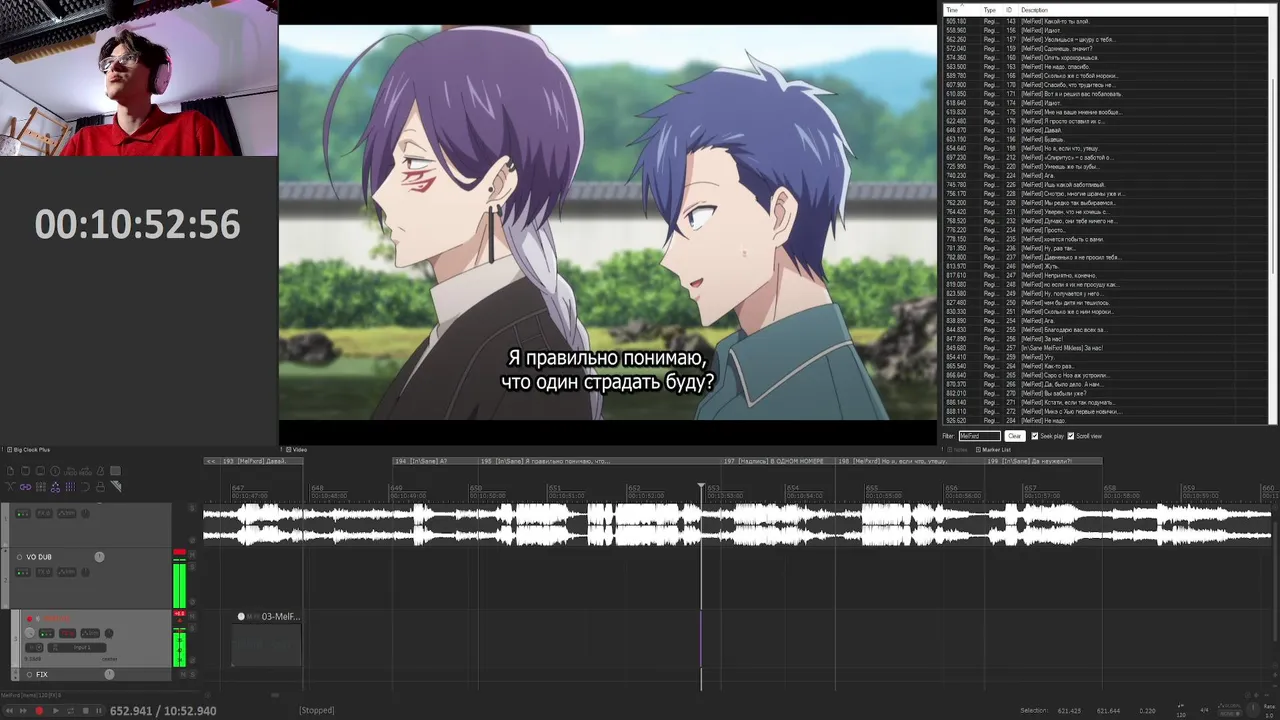The height and width of the screenshot is (720, 1280).
Task: Click the VO DUB track name
Action: pos(39,557)
